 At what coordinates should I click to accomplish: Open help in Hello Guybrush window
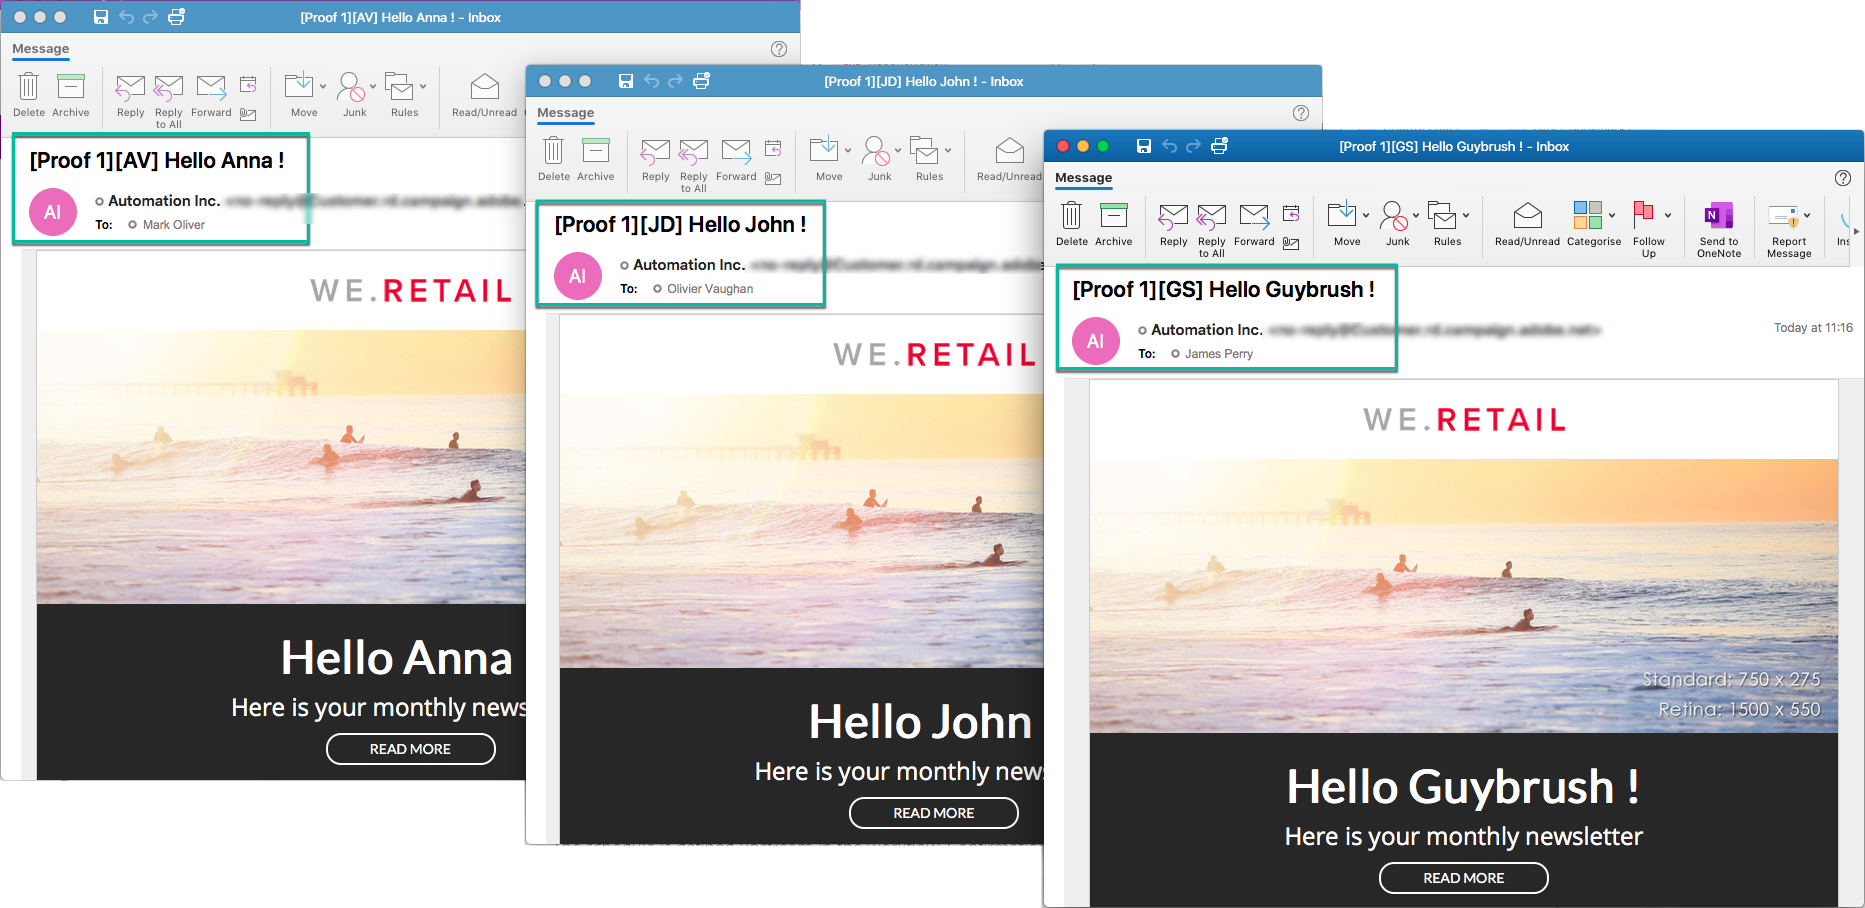pos(1843,178)
